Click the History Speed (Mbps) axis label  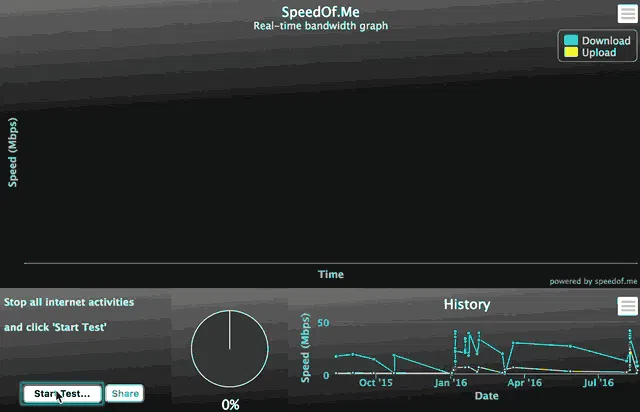coord(305,348)
